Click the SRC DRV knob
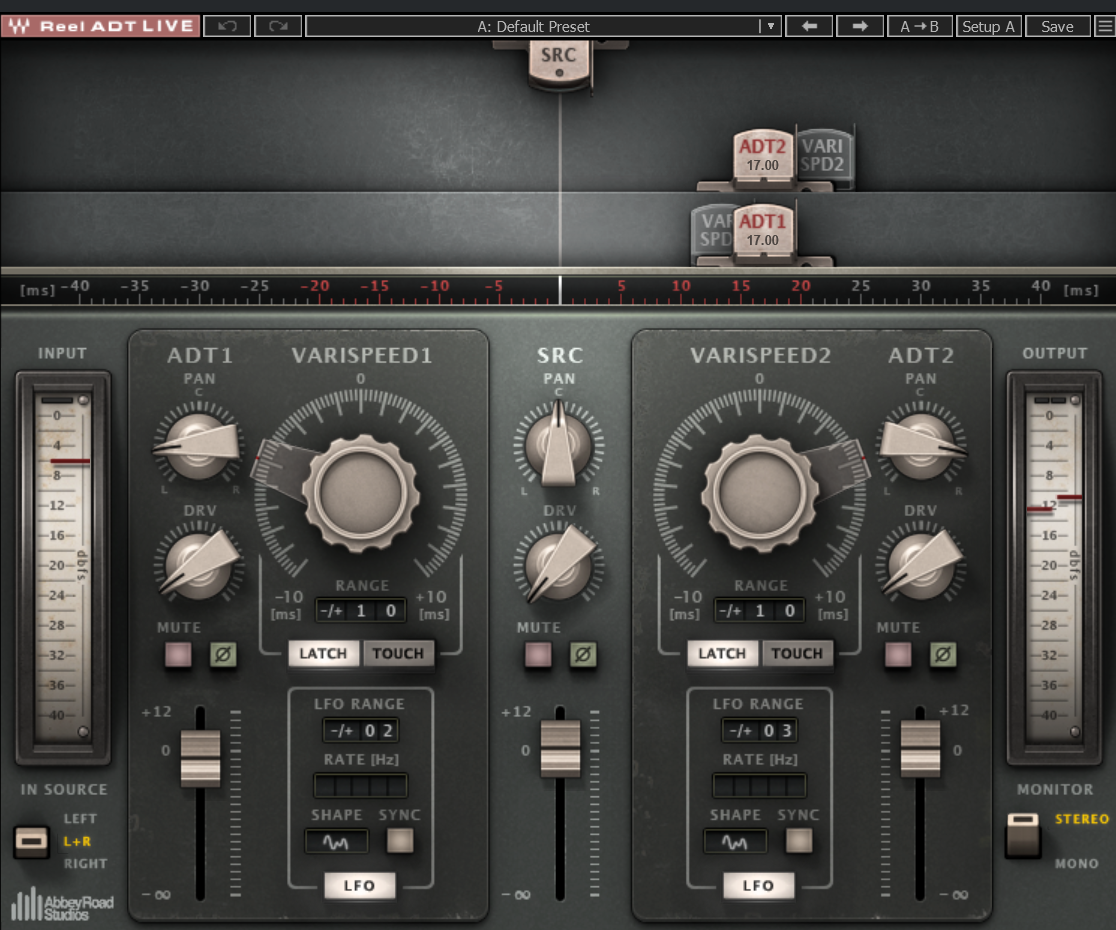1116x930 pixels. (x=559, y=563)
